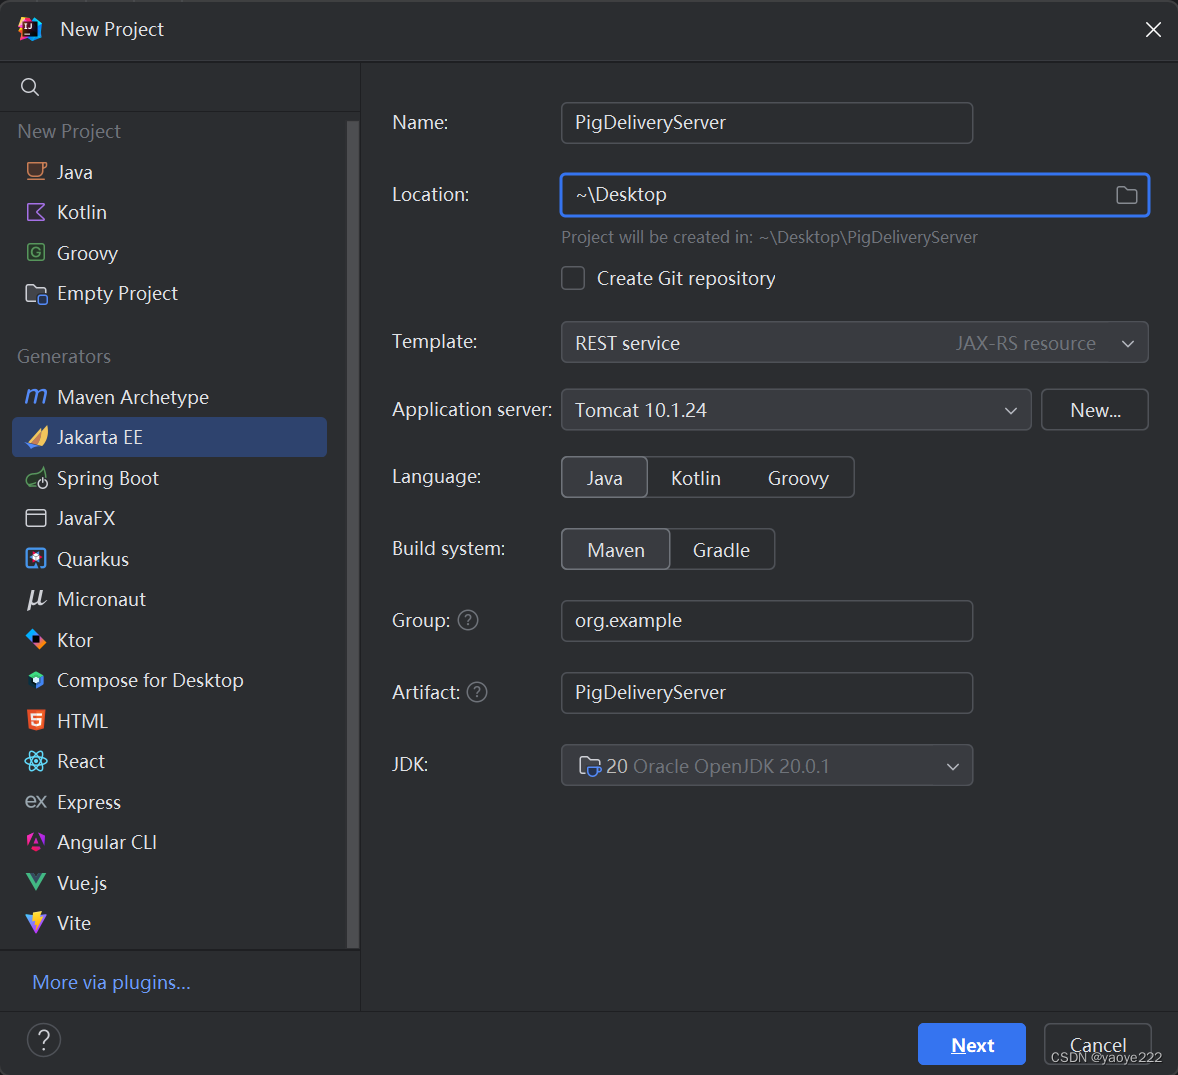Open Application server Tomcat dropdown
The height and width of the screenshot is (1075, 1178).
tap(796, 409)
